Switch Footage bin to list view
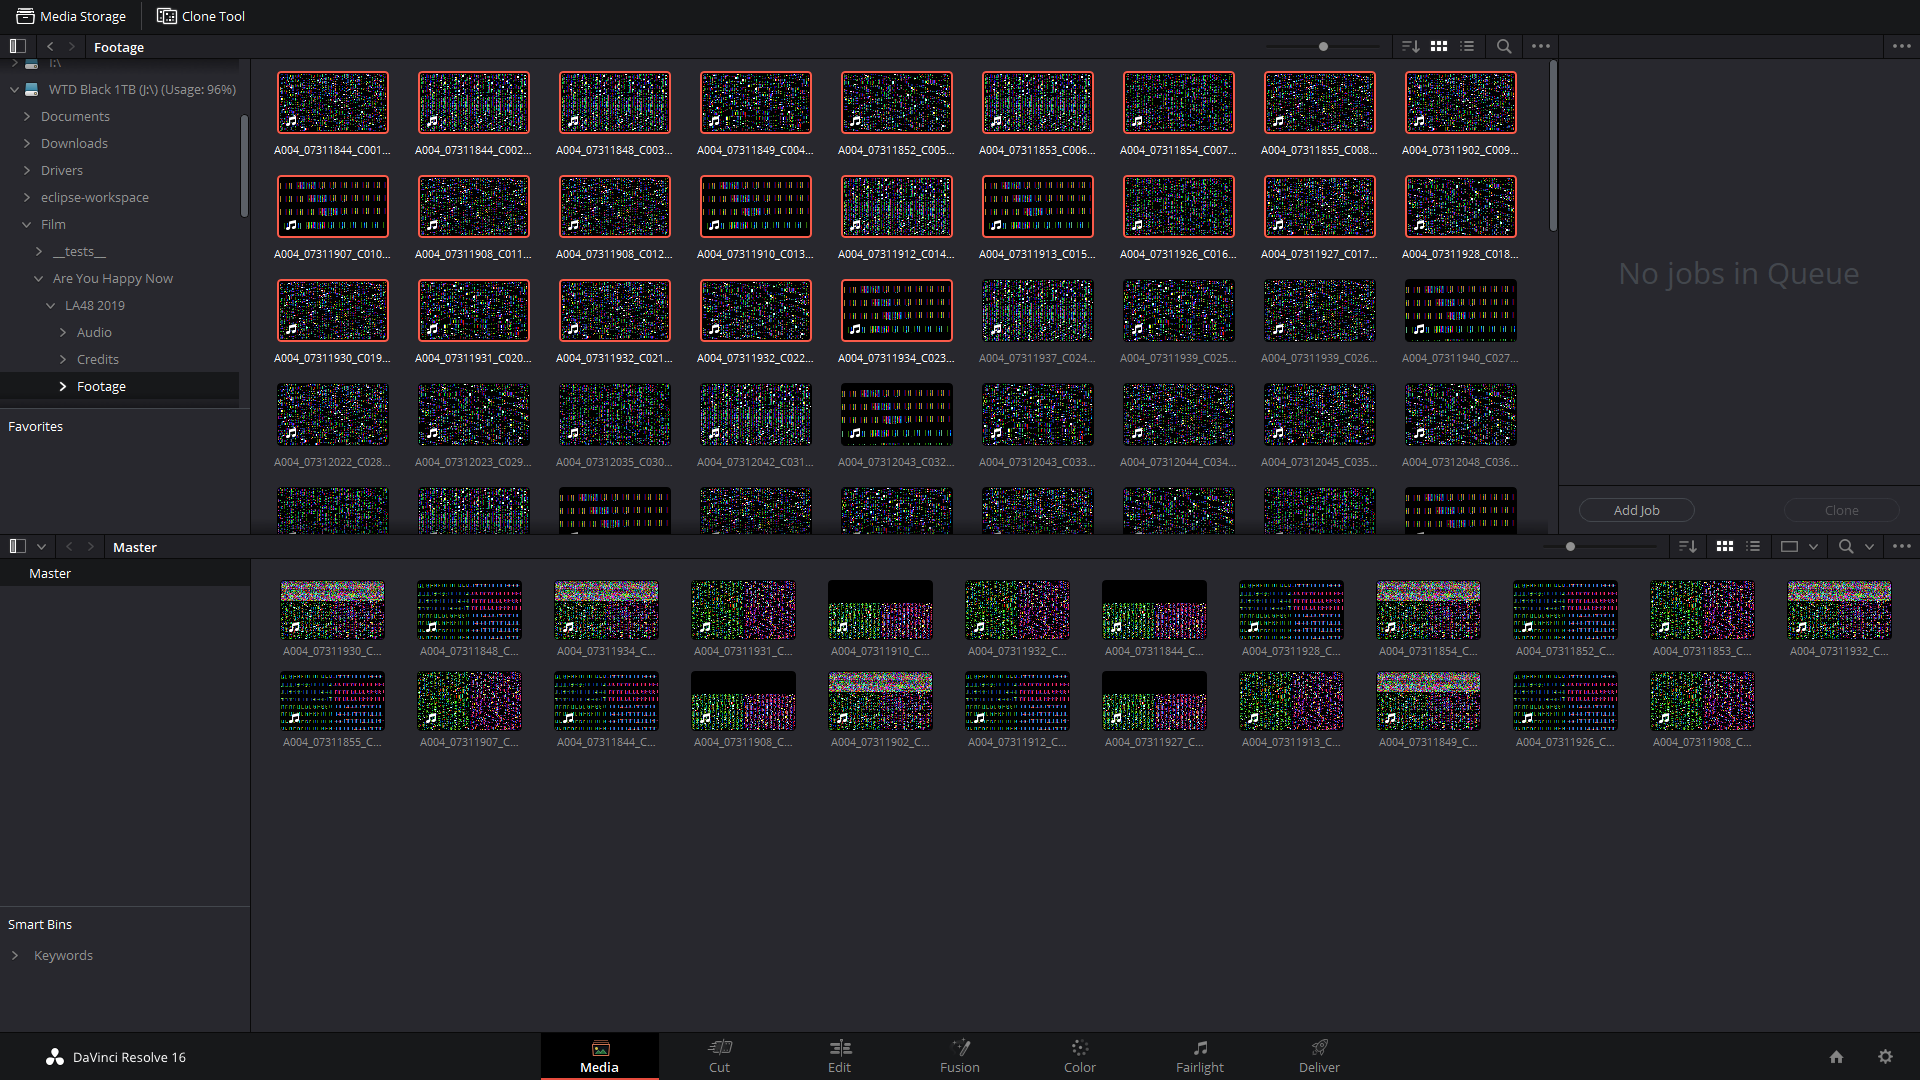Screen dimensions: 1920x1080 pos(1467,46)
